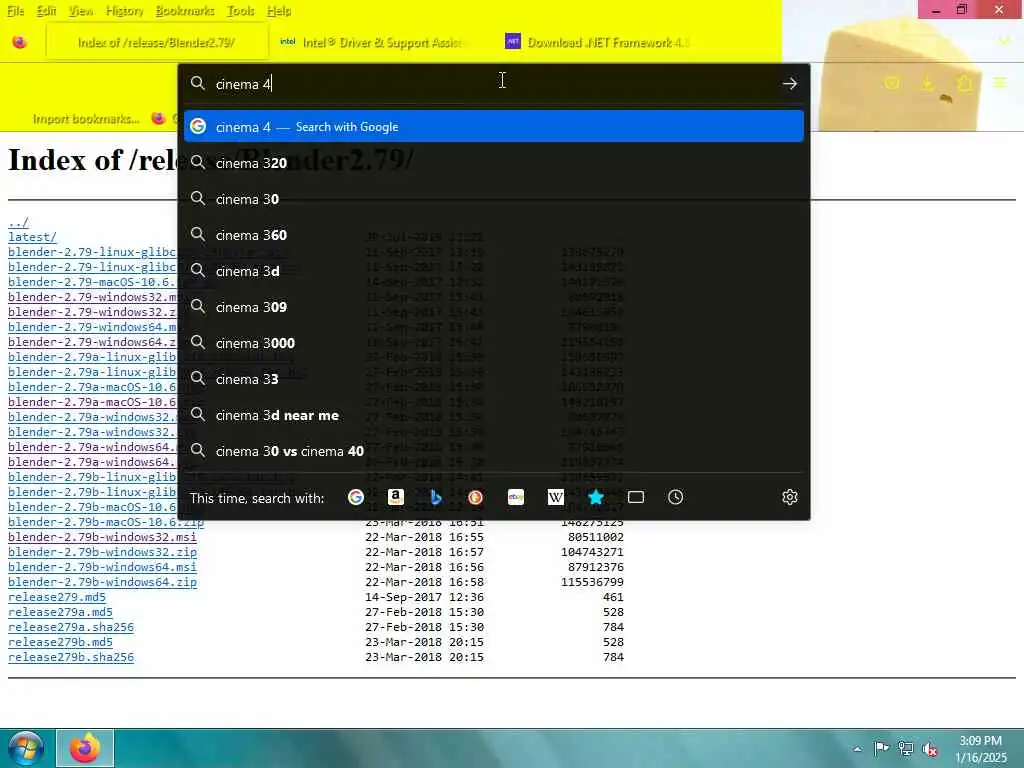Open the ../ parent directory link

[x=18, y=223]
